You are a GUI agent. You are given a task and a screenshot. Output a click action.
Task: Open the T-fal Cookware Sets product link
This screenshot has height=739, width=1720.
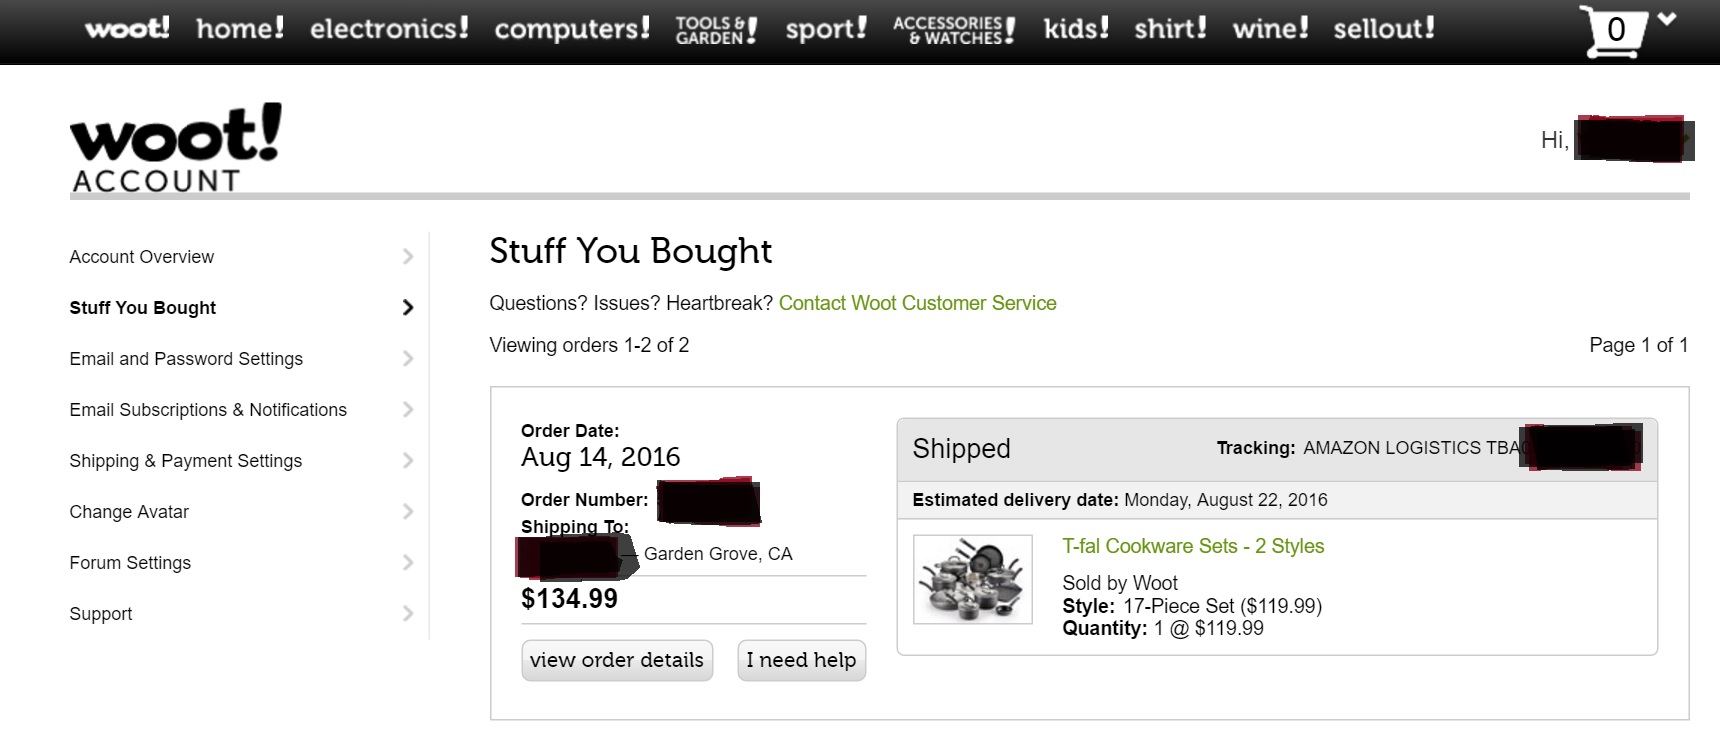pos(1192,546)
